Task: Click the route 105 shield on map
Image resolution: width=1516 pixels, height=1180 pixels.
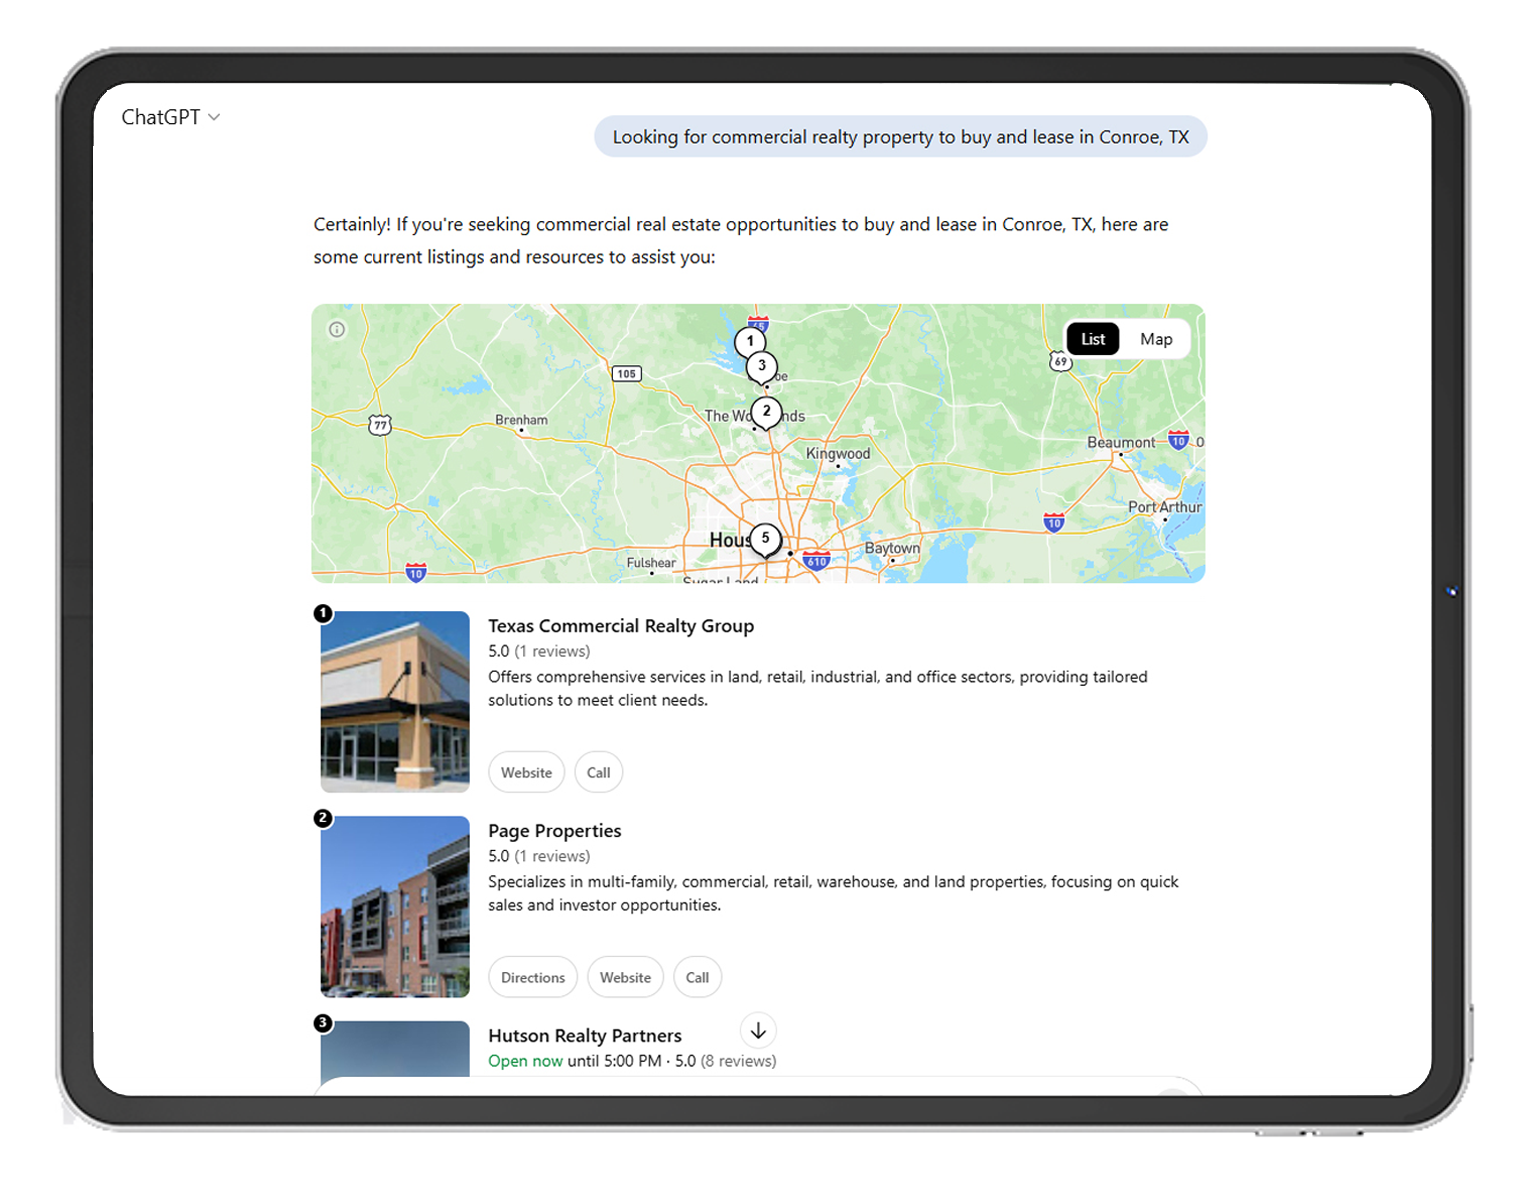Action: [x=626, y=374]
